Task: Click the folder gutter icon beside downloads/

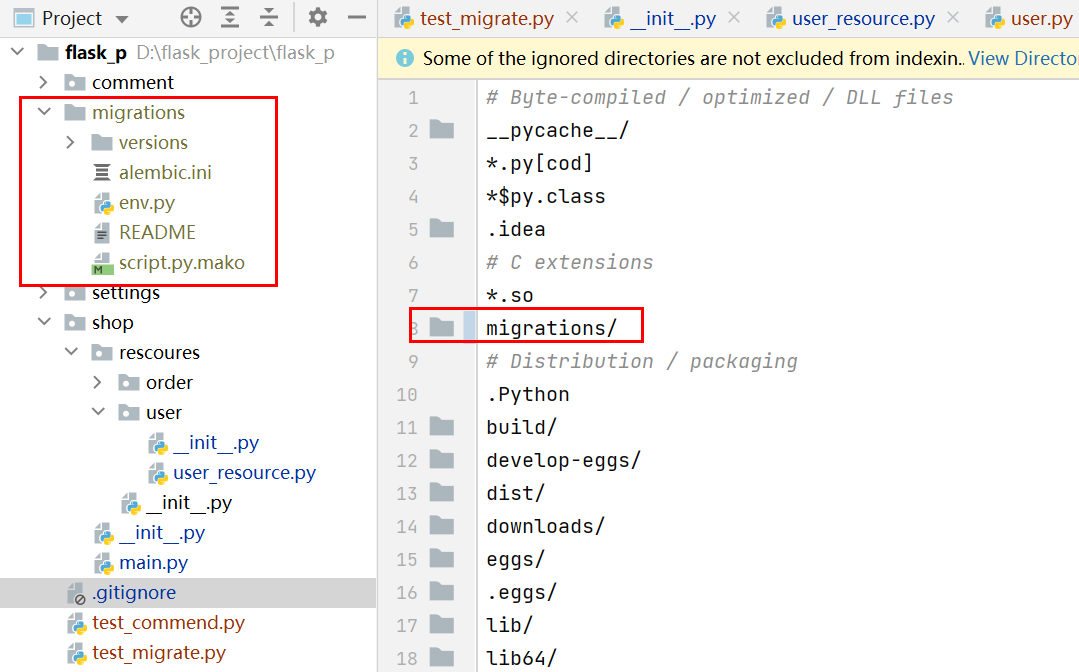Action: (x=442, y=525)
